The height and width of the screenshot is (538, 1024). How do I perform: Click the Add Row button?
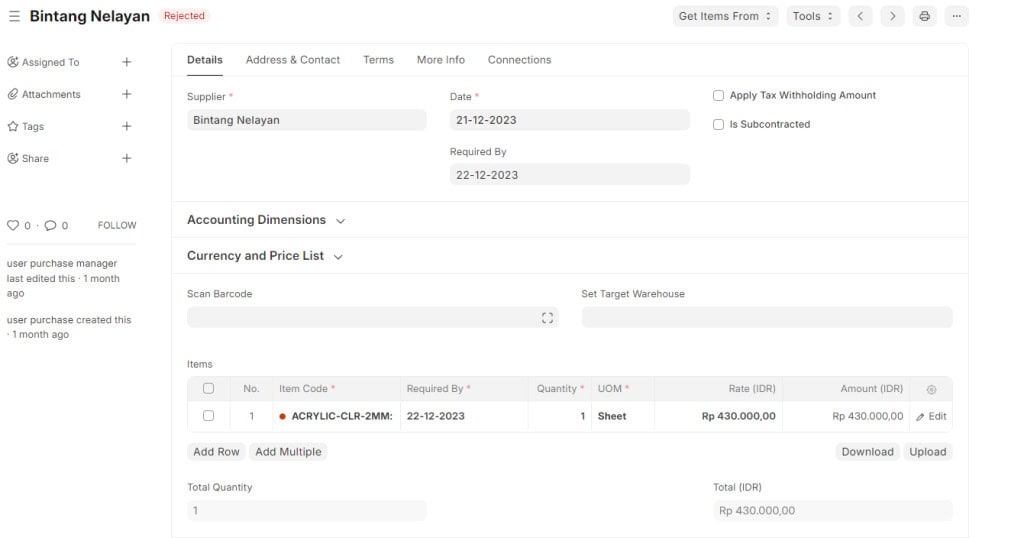[216, 452]
